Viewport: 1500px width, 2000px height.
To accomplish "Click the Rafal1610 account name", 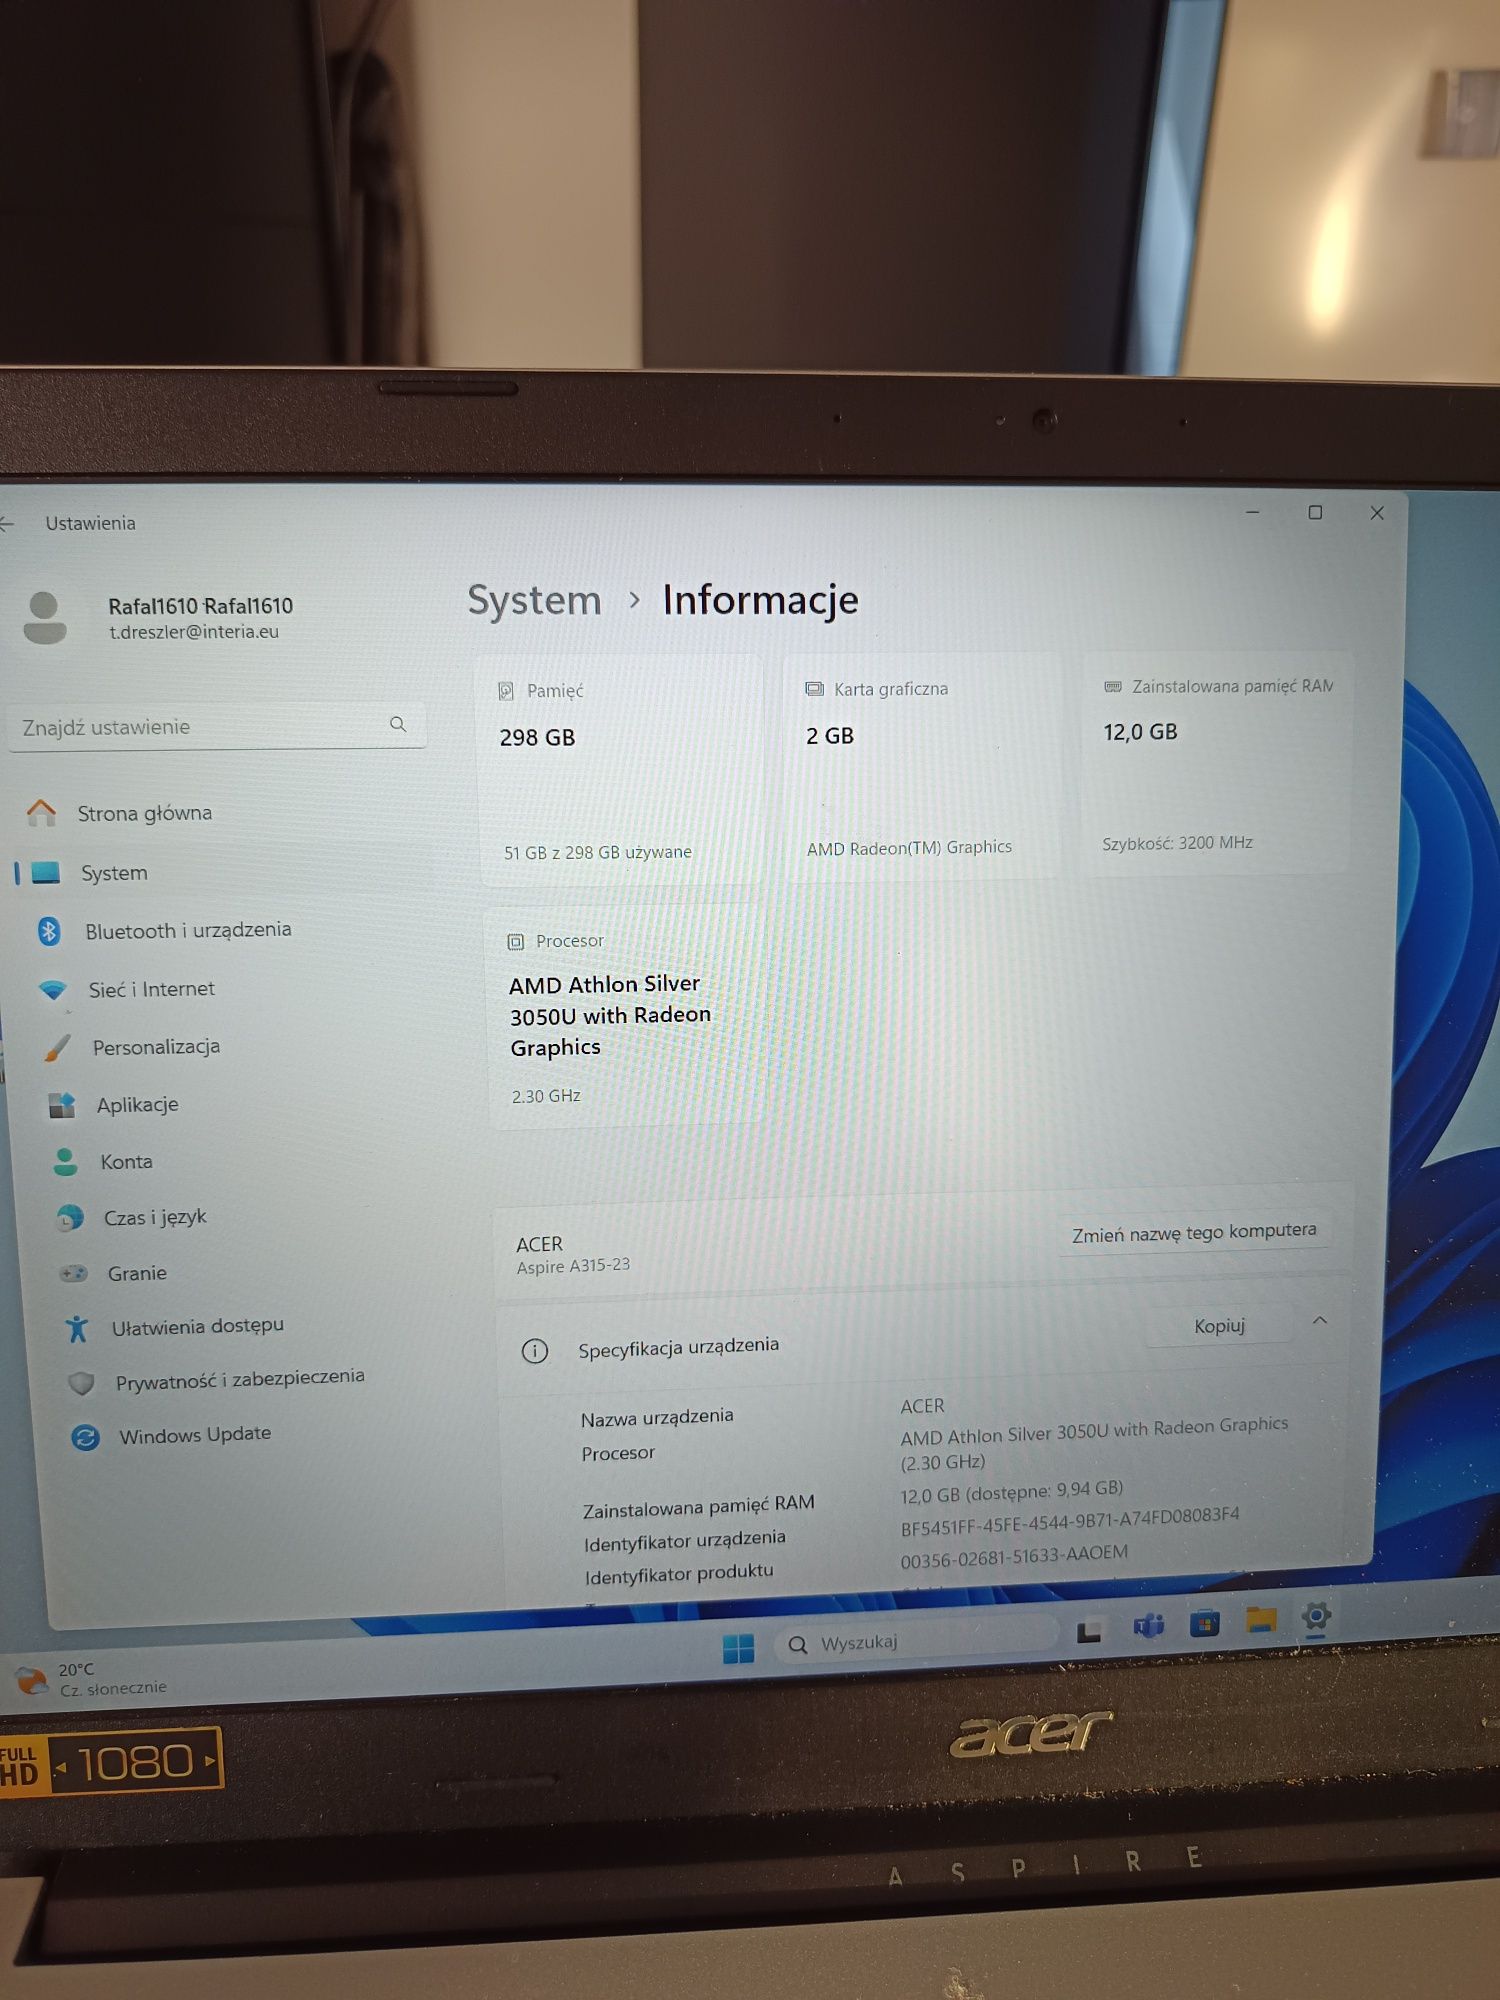I will click(200, 606).
